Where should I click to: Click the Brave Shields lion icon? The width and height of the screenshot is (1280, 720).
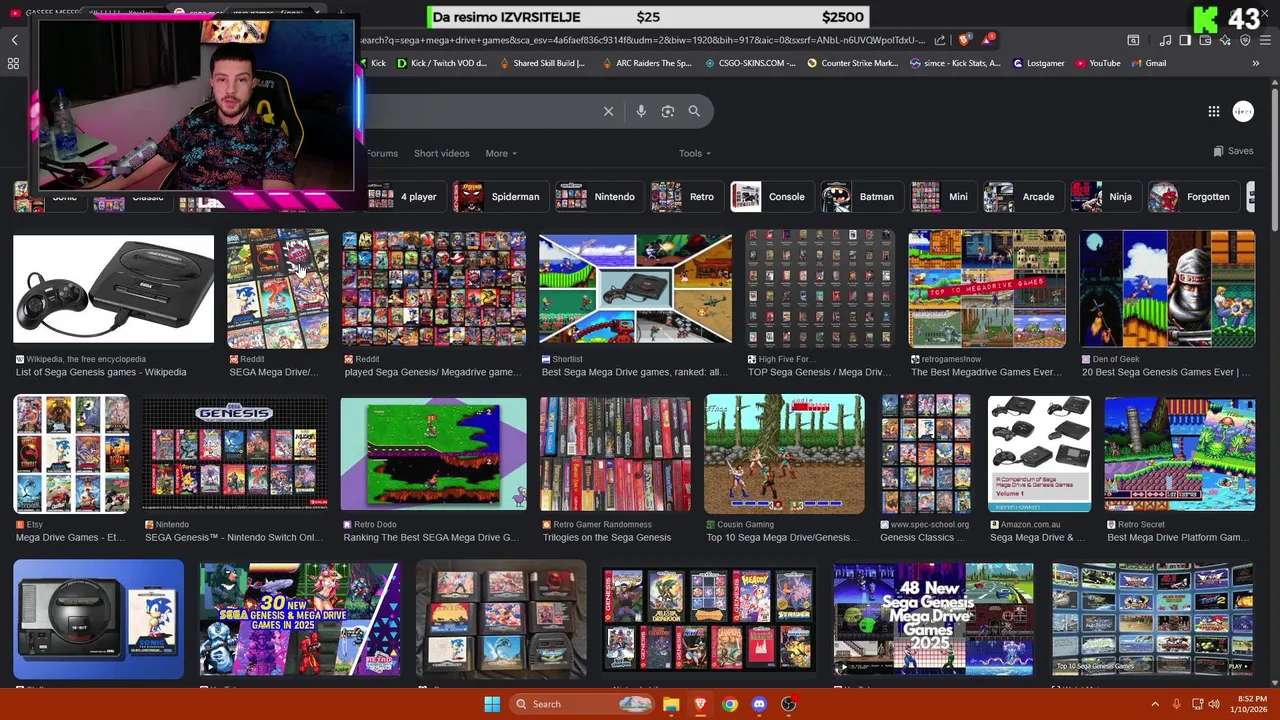[x=964, y=40]
